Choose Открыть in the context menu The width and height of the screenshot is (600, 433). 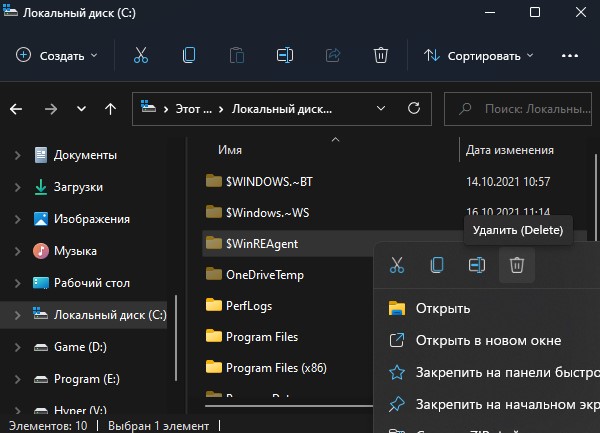[x=487, y=308]
